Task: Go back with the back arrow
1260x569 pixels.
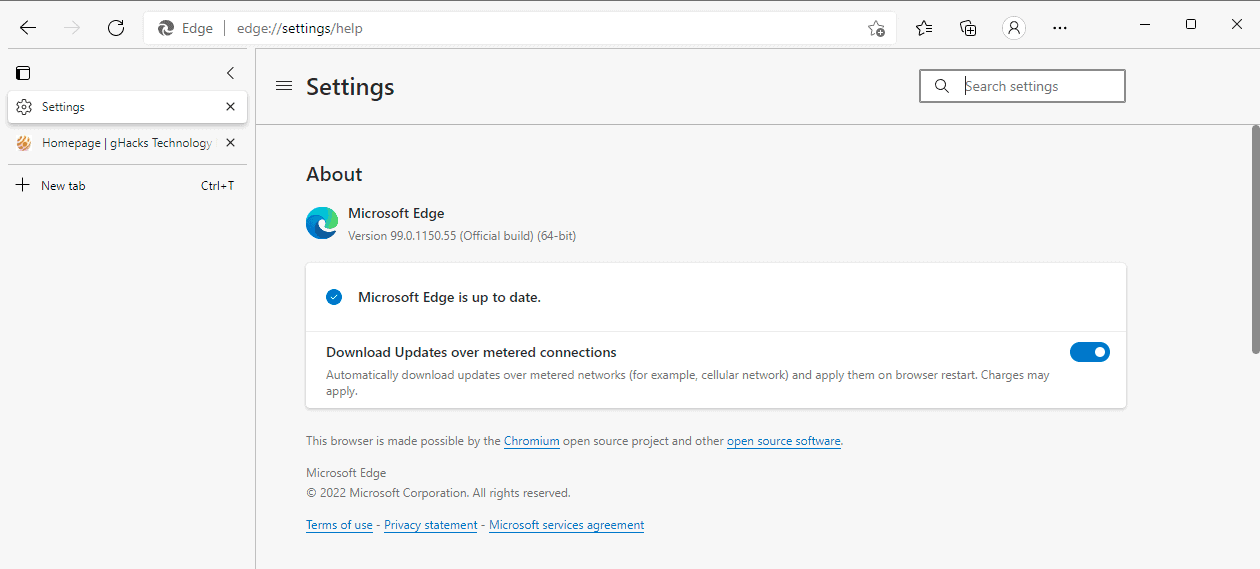Action: coord(28,28)
